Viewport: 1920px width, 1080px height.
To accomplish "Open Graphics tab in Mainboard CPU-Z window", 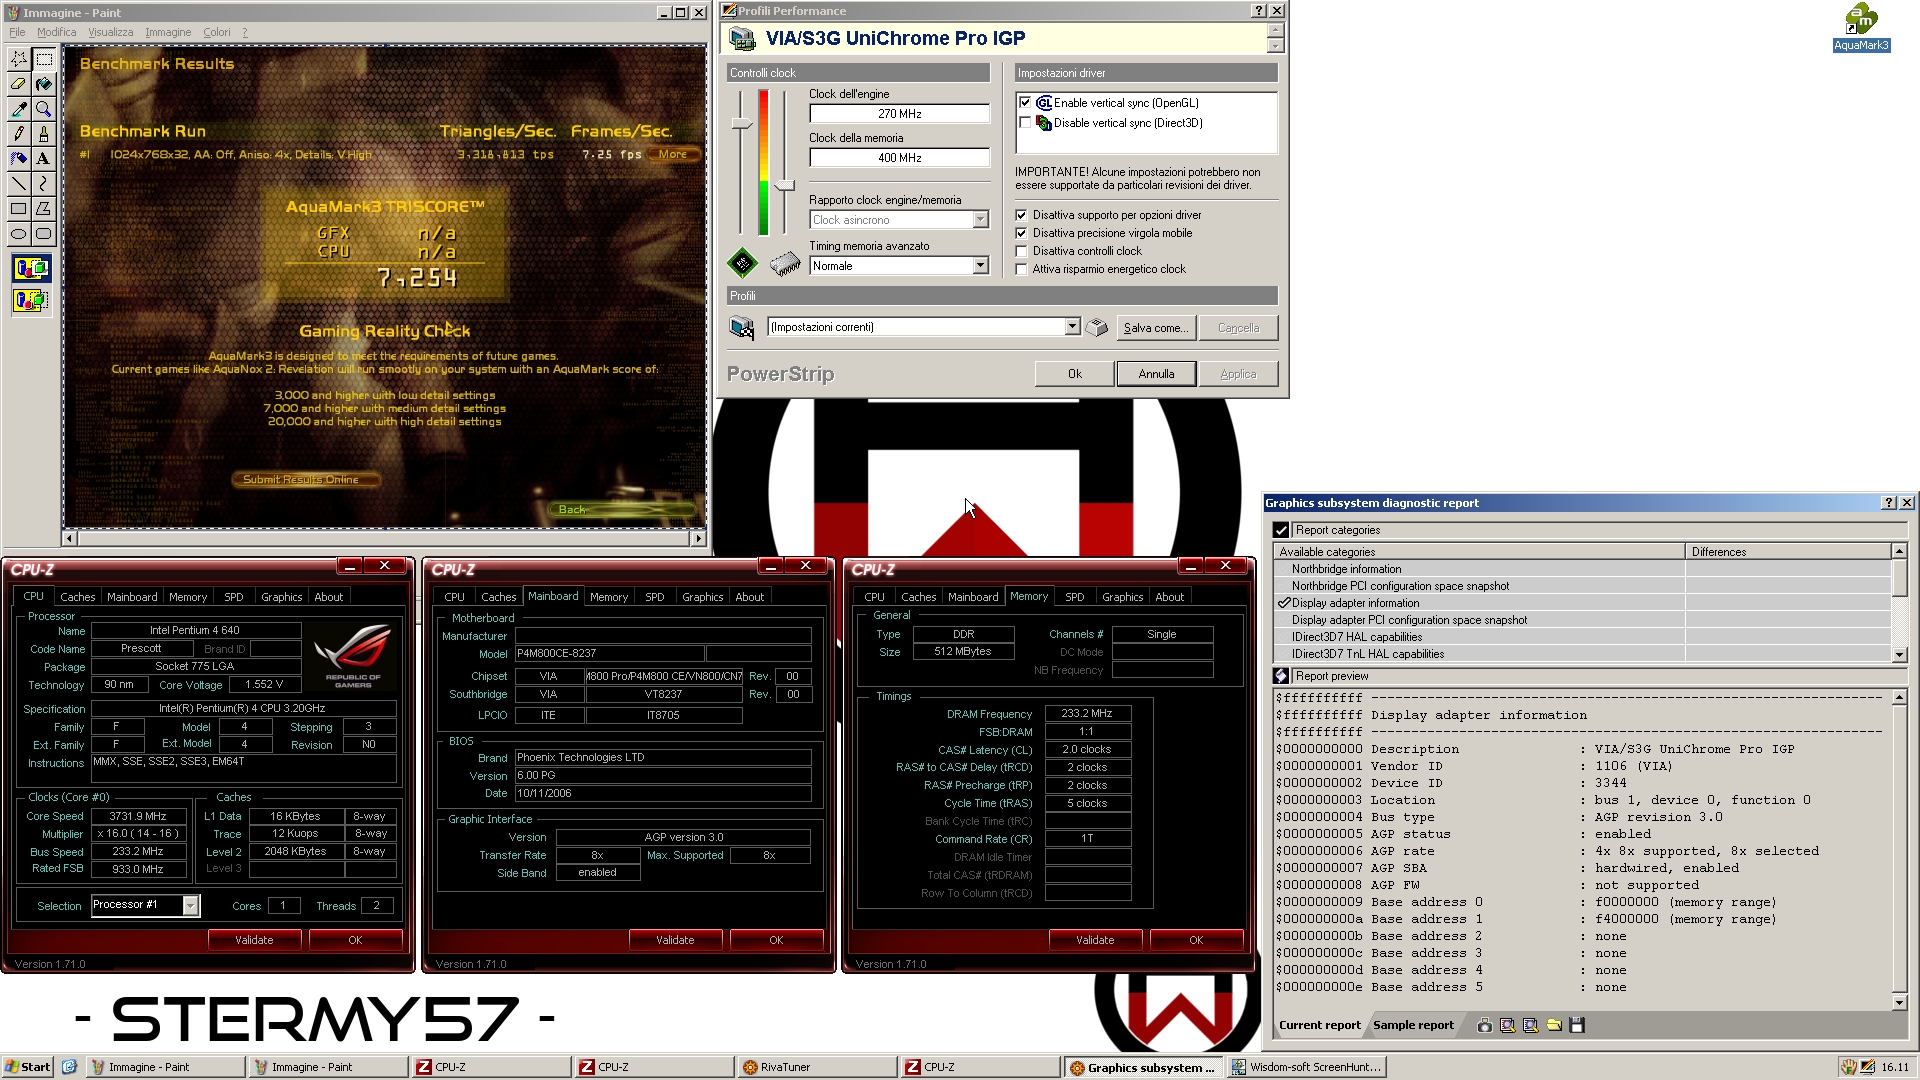I will click(702, 597).
